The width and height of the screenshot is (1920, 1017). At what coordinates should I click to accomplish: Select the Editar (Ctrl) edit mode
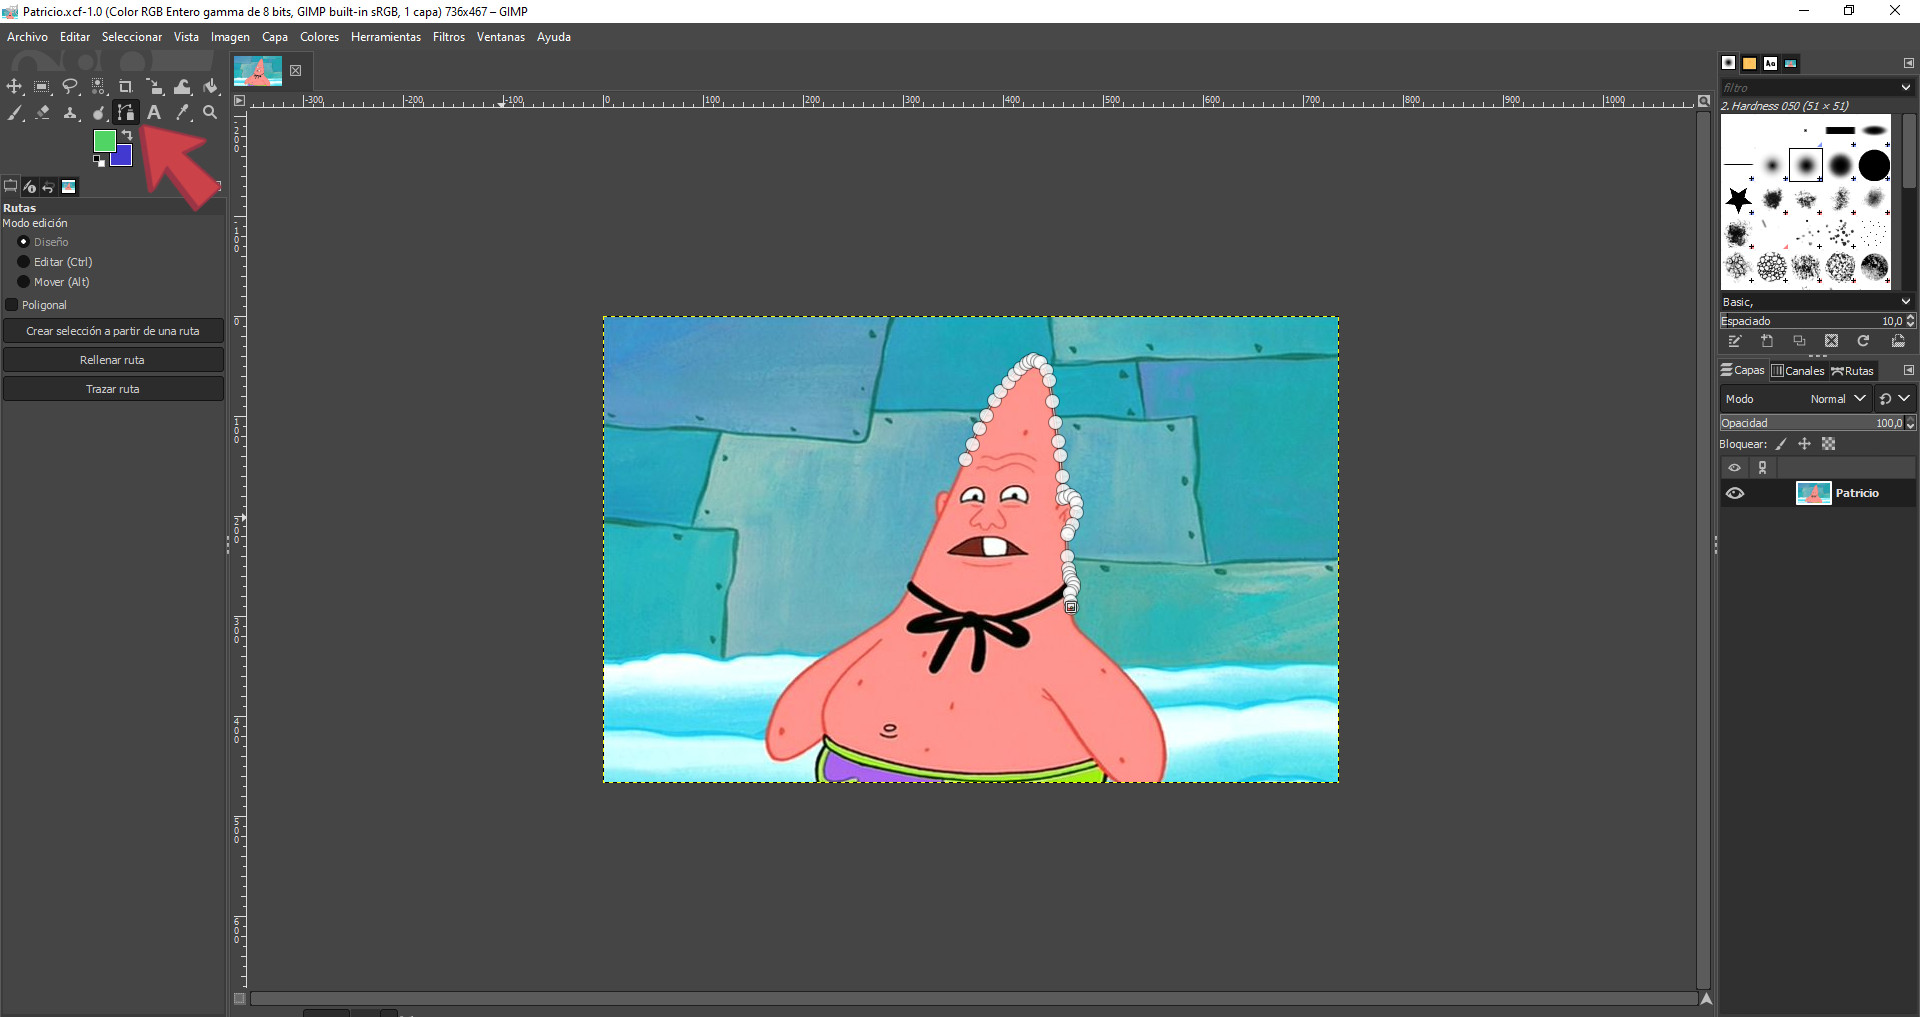point(24,262)
